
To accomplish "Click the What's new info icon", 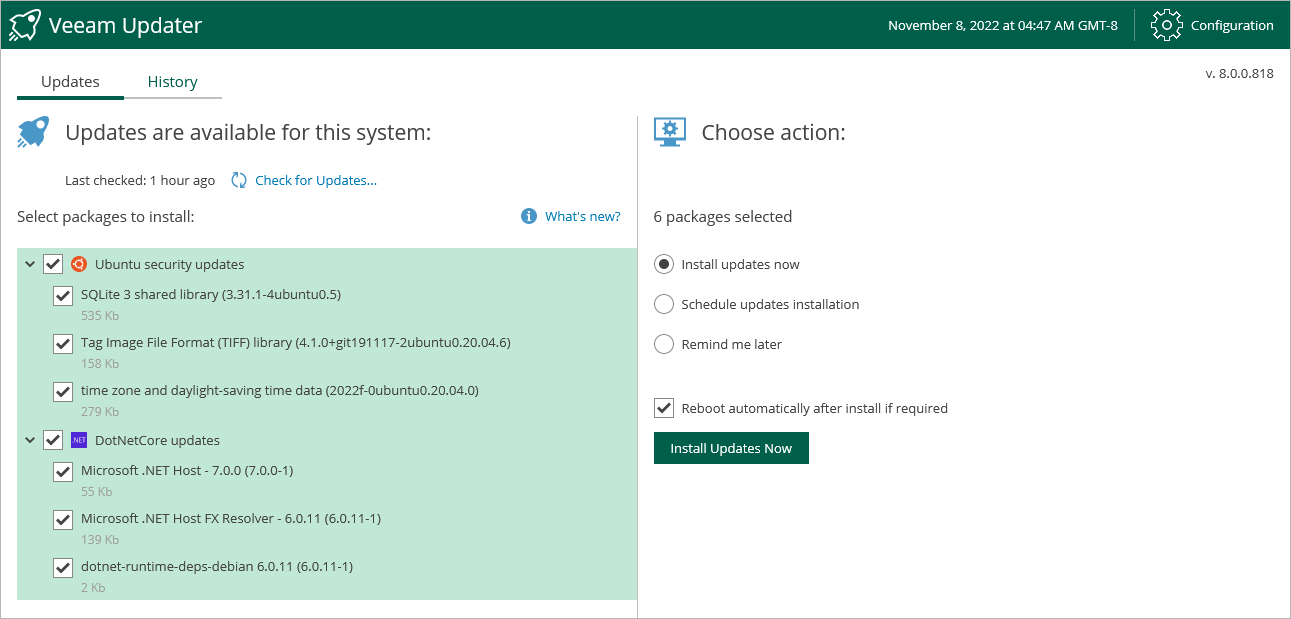I will 529,216.
